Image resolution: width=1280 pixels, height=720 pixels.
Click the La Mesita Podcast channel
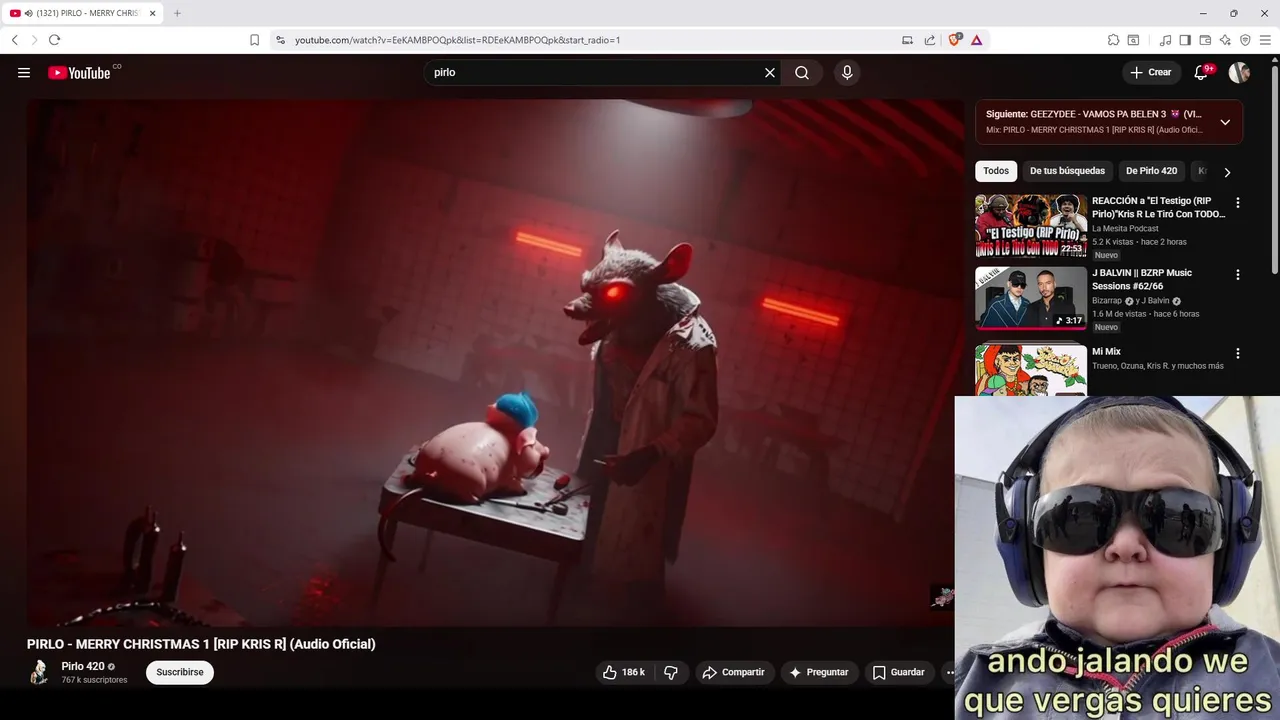[x=1125, y=228]
